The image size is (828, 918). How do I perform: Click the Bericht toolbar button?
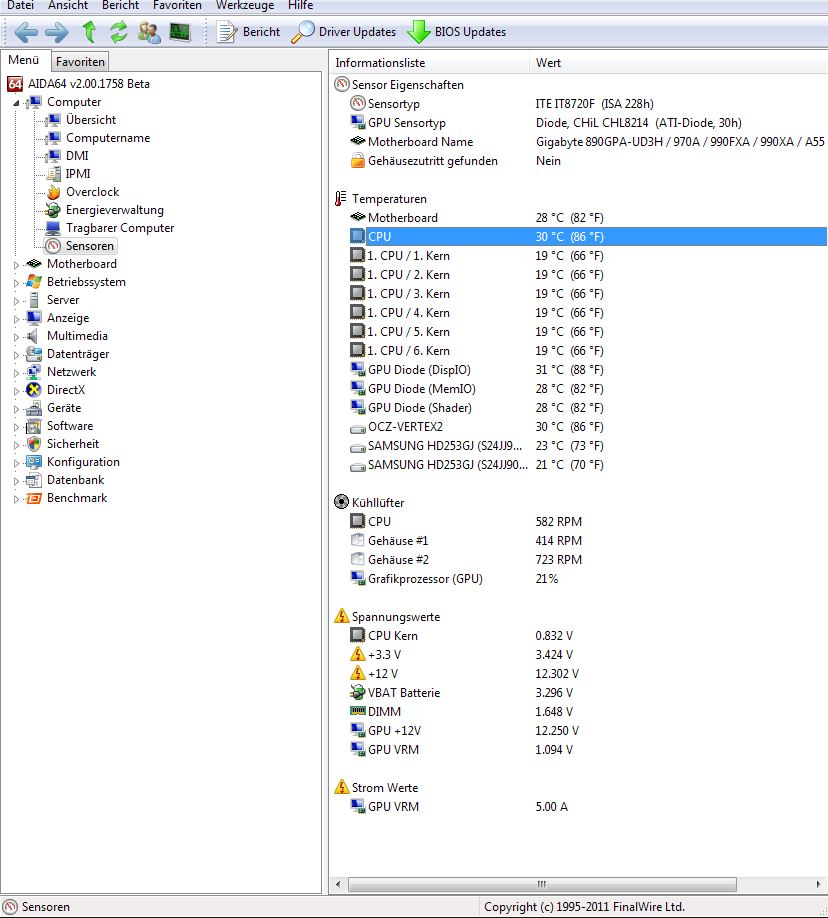click(x=248, y=32)
